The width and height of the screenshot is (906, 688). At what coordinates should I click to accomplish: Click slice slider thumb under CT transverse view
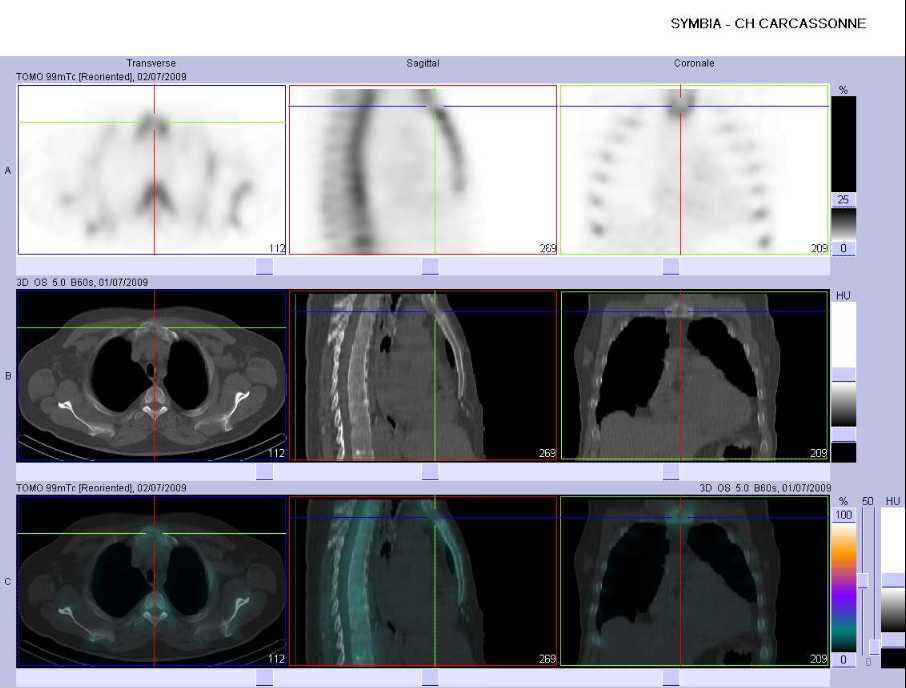[264, 472]
